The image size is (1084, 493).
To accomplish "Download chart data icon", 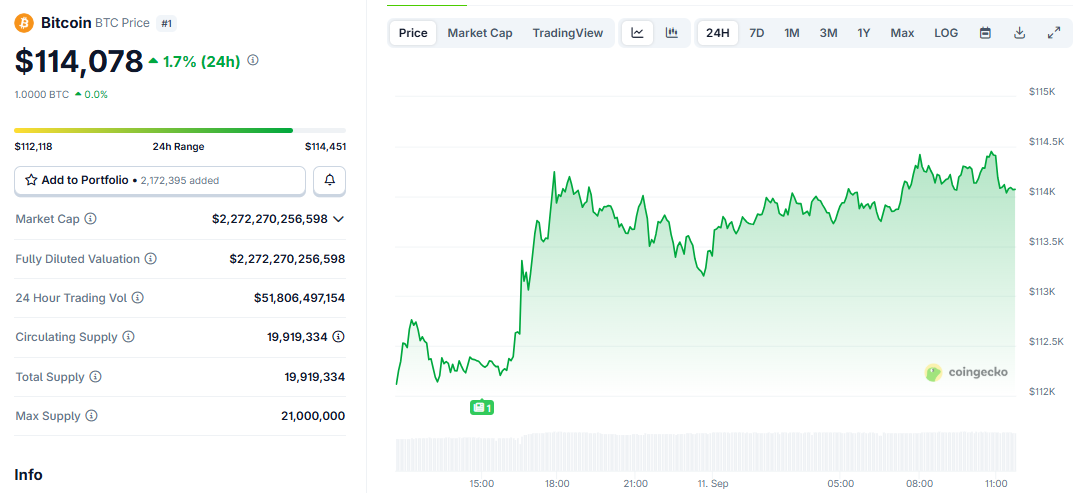I will (x=1019, y=32).
